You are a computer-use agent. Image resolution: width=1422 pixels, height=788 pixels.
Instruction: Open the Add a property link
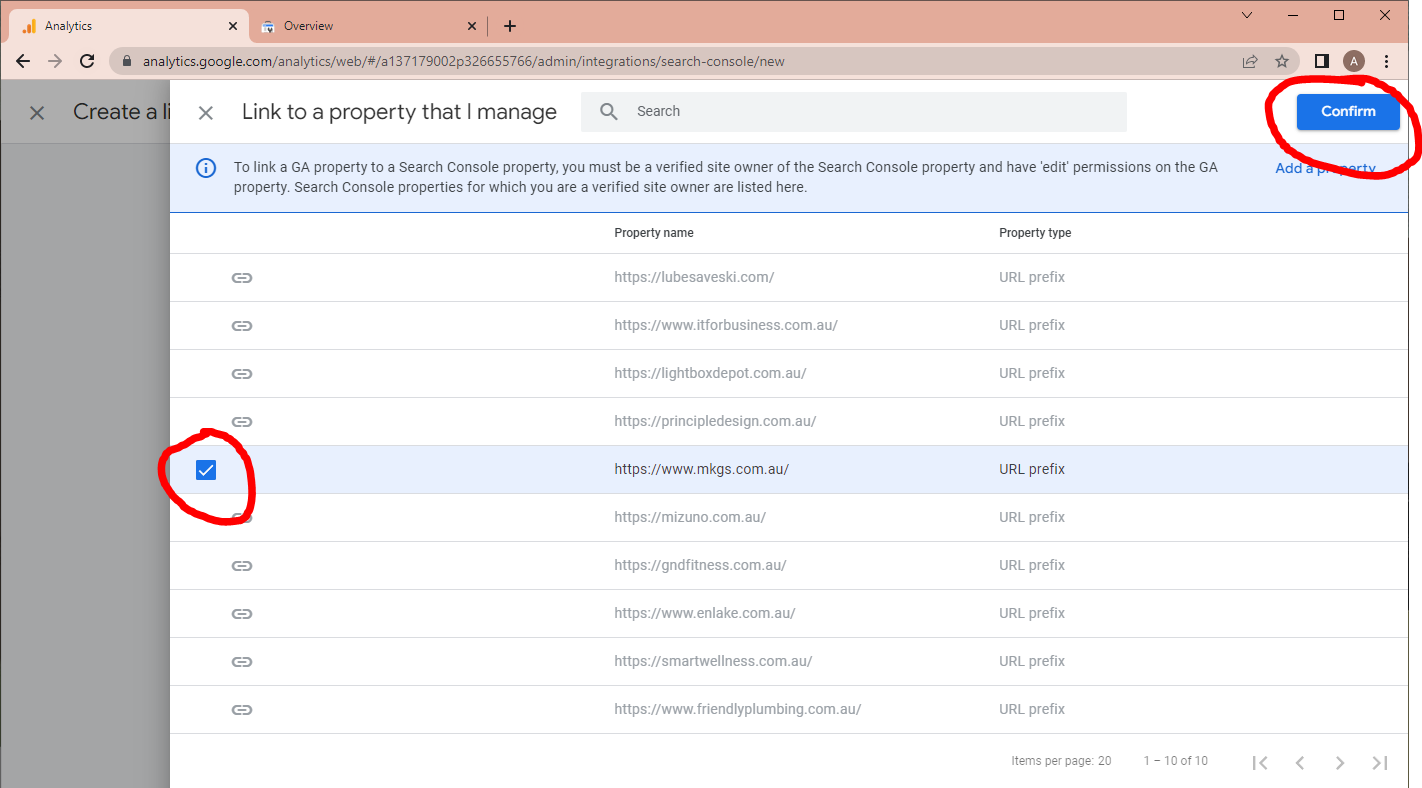click(x=1325, y=169)
